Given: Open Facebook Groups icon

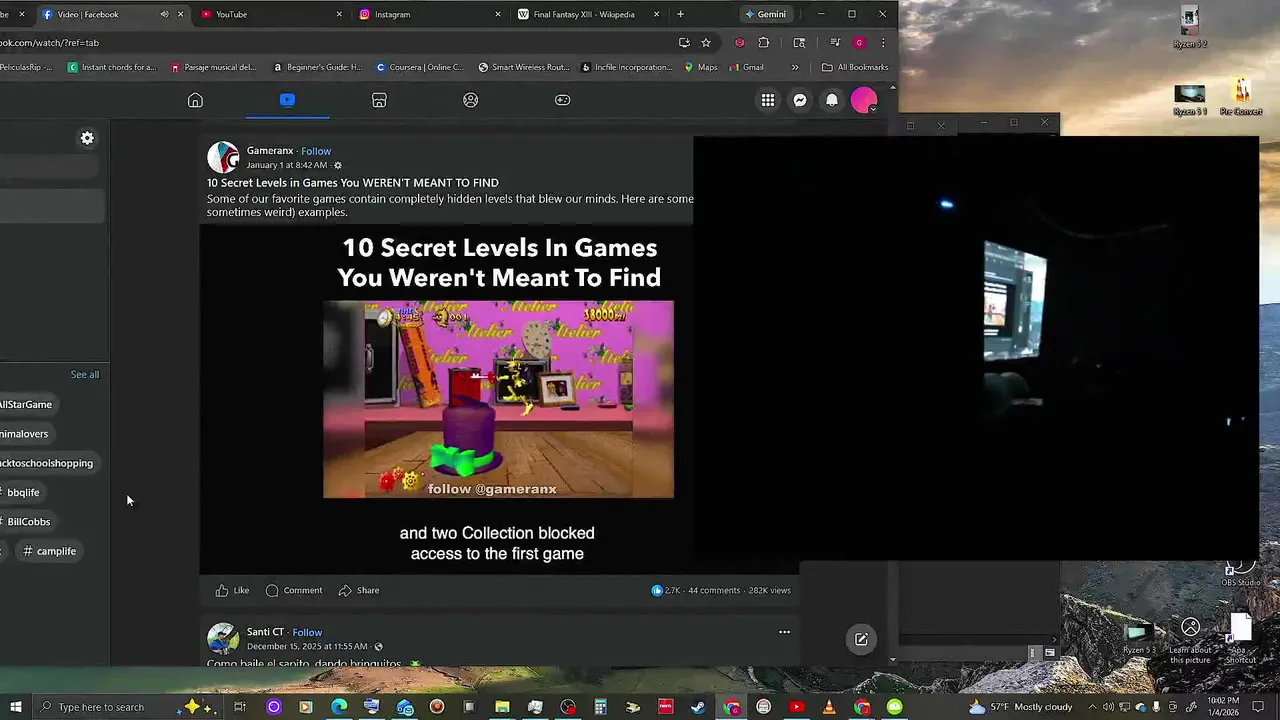Looking at the screenshot, I should (x=471, y=100).
